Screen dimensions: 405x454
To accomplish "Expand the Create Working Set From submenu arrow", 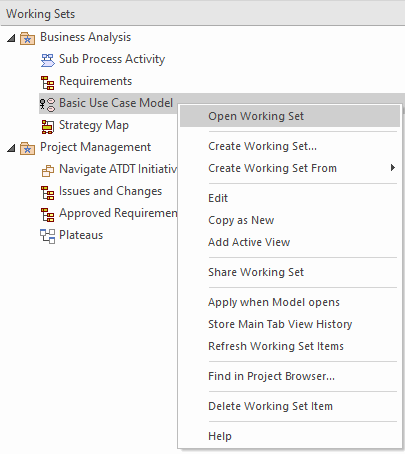I will click(393, 168).
